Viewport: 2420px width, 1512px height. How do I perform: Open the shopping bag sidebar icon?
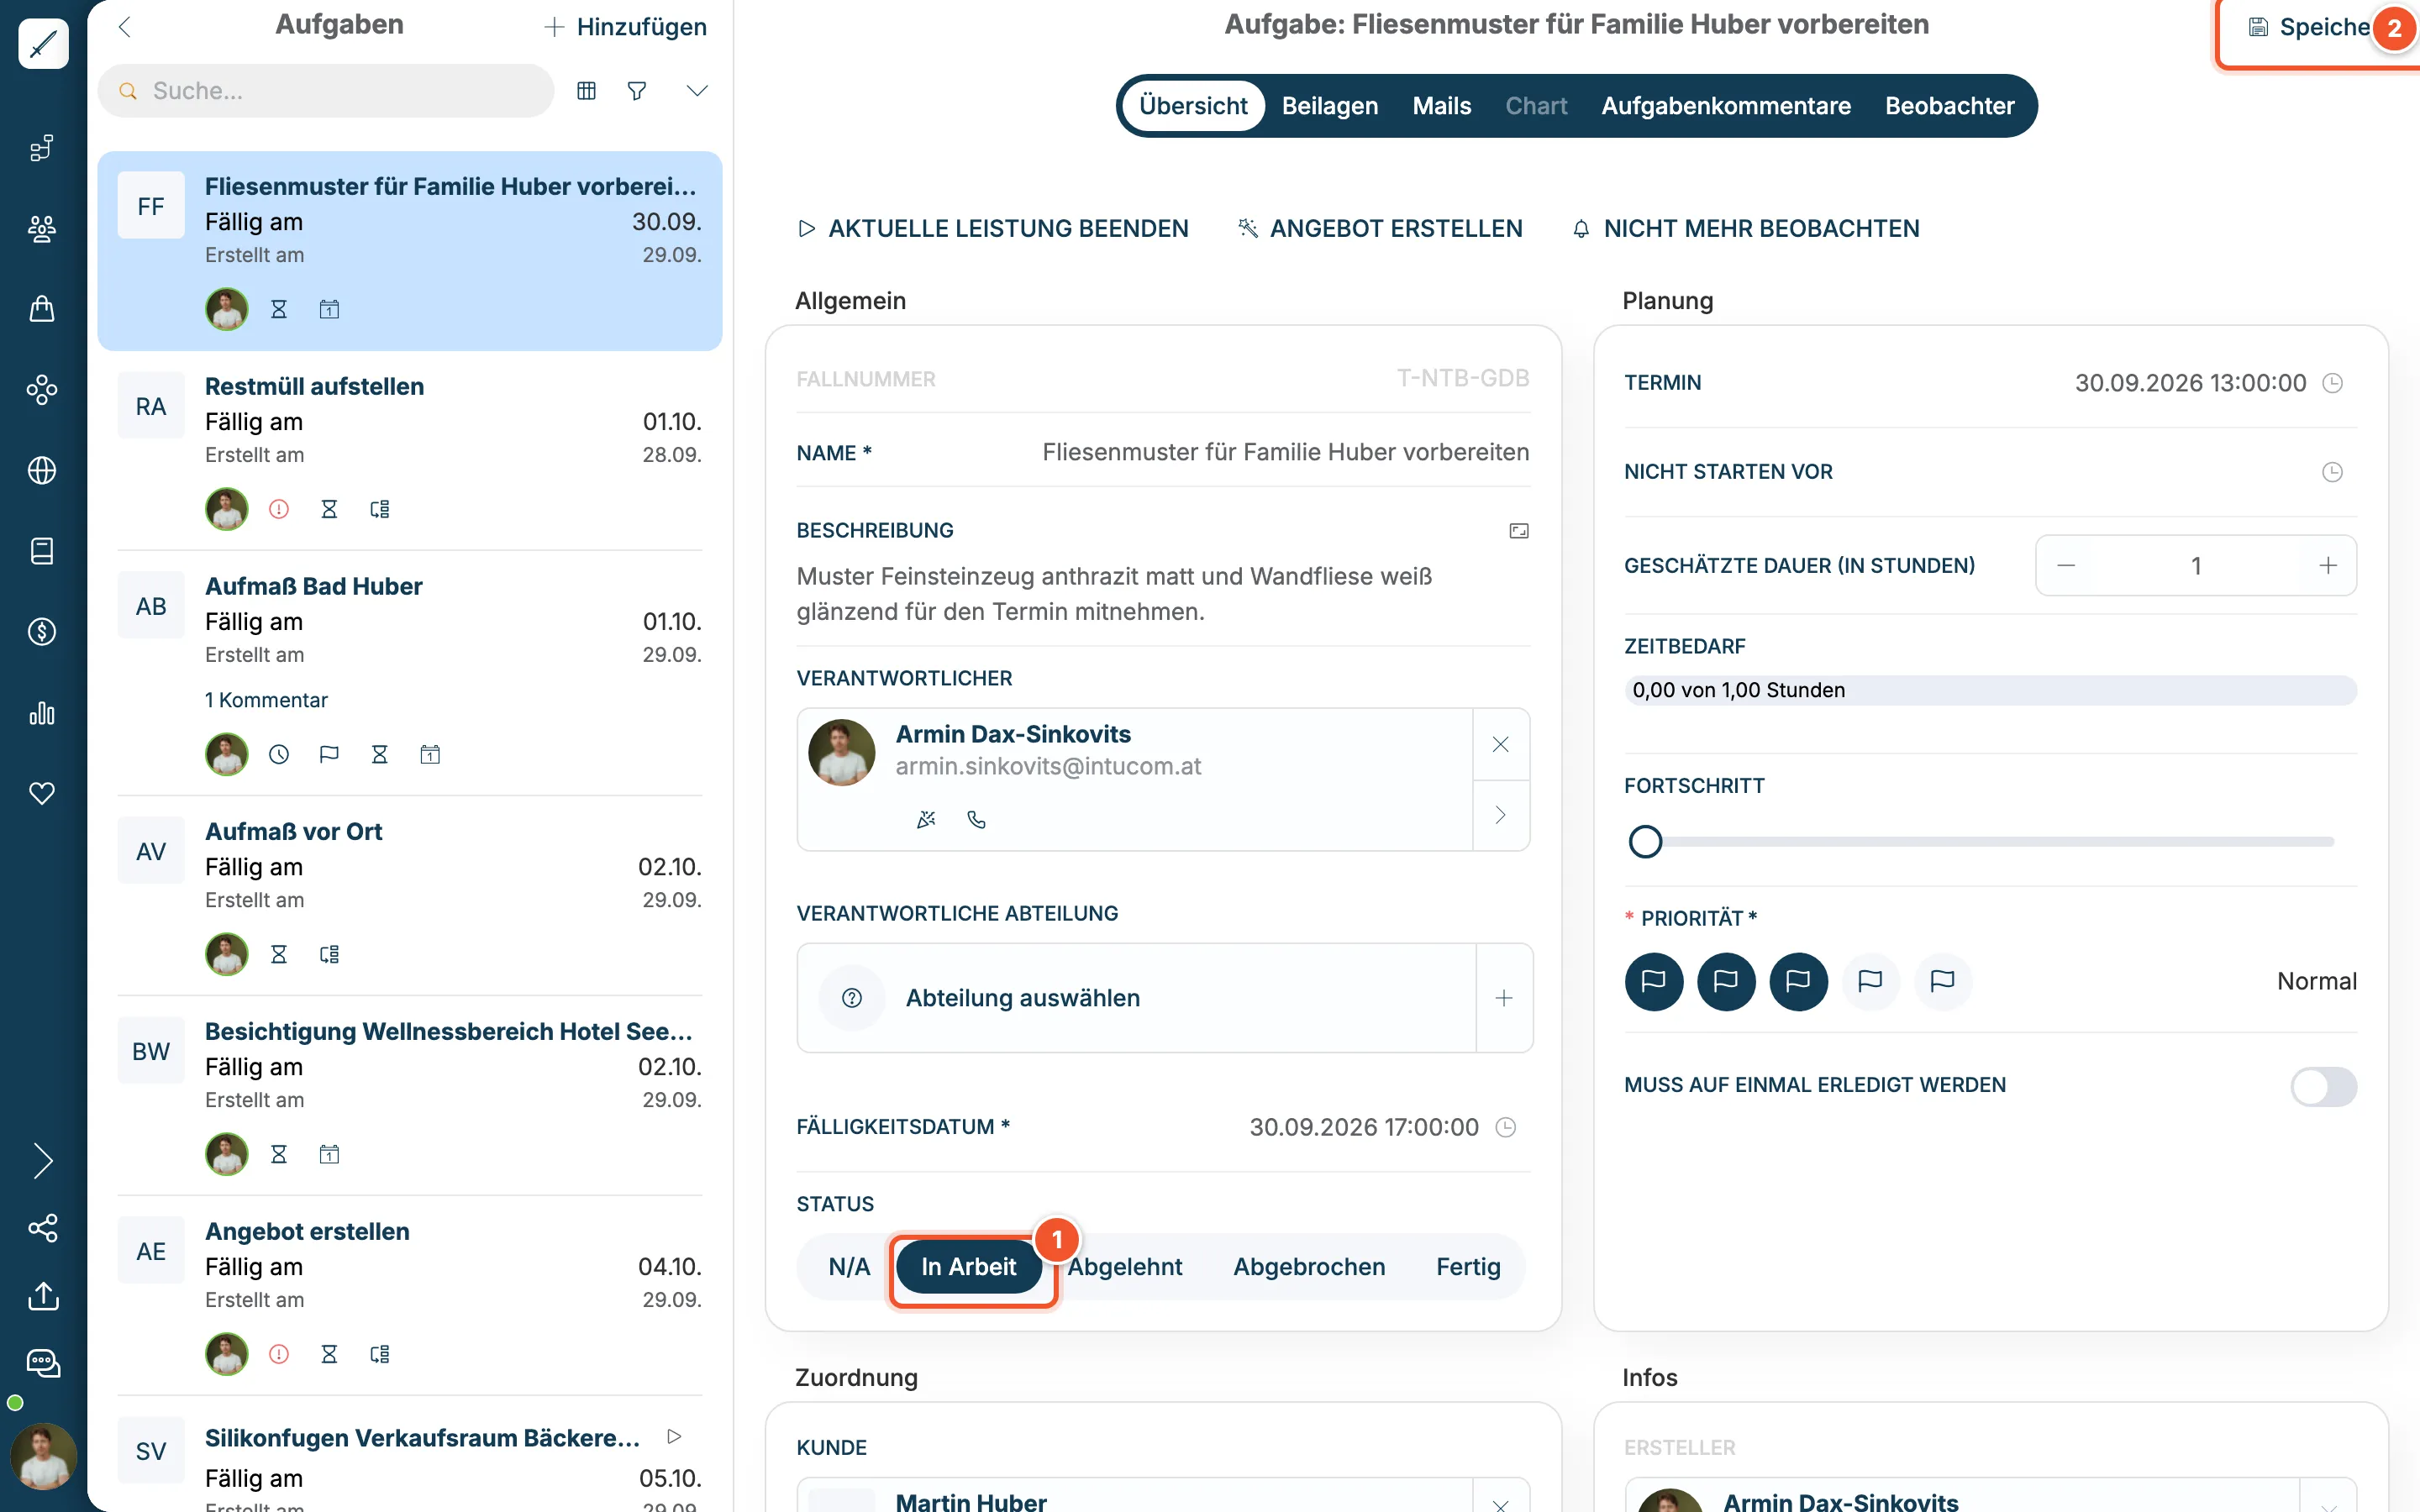click(42, 309)
